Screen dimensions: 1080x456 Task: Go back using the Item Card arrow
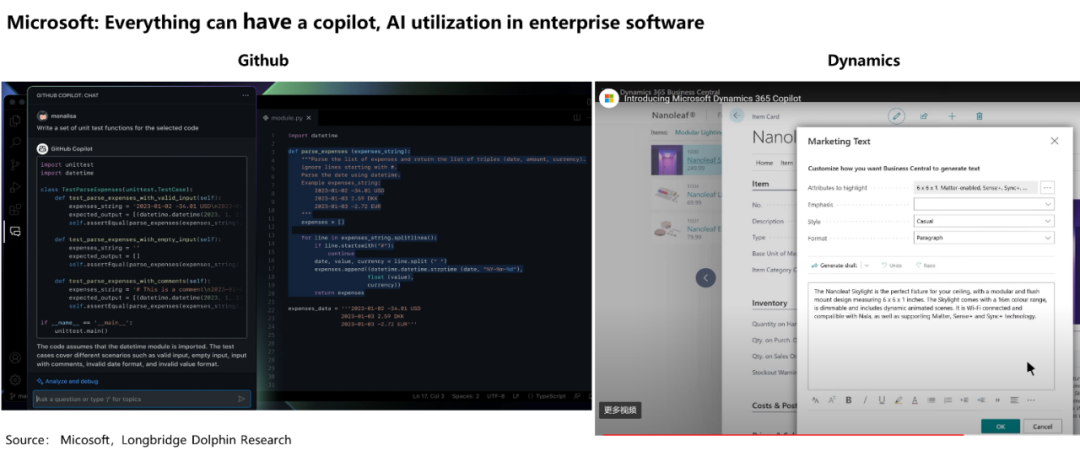click(x=737, y=116)
